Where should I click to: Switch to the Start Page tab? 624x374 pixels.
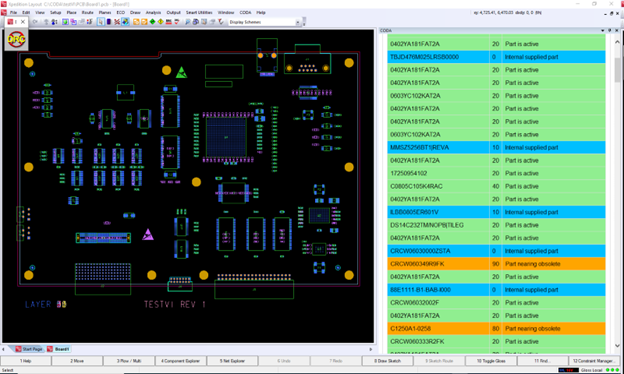click(x=29, y=349)
